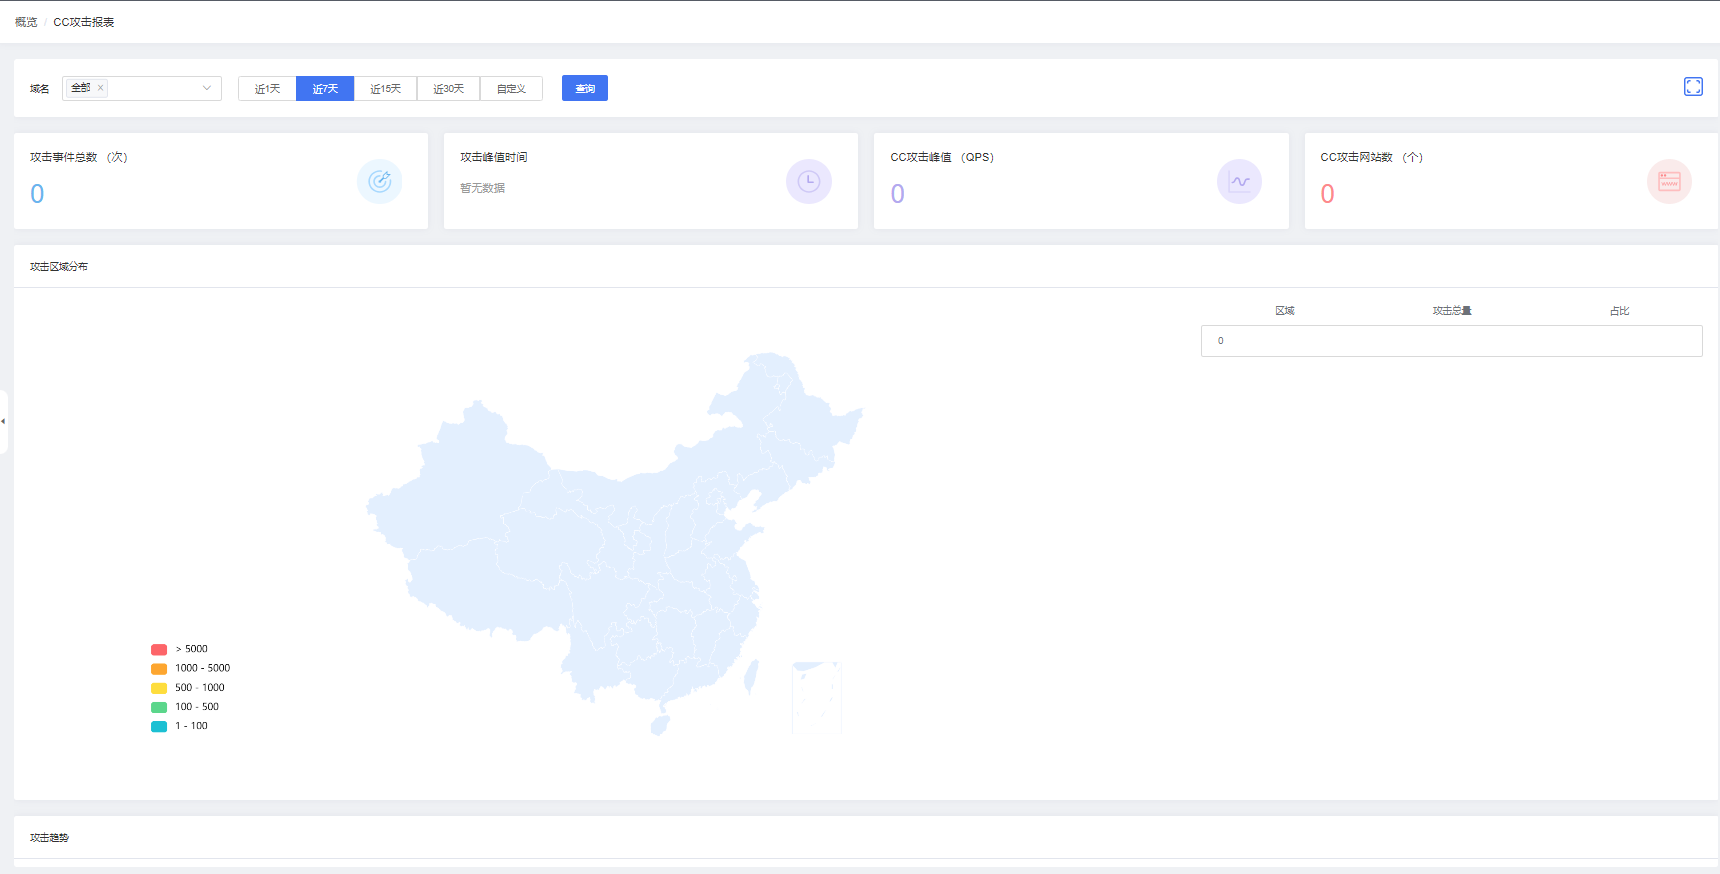Click the trend line icon on CC攻击峰值 card
The height and width of the screenshot is (874, 1720).
tap(1239, 181)
